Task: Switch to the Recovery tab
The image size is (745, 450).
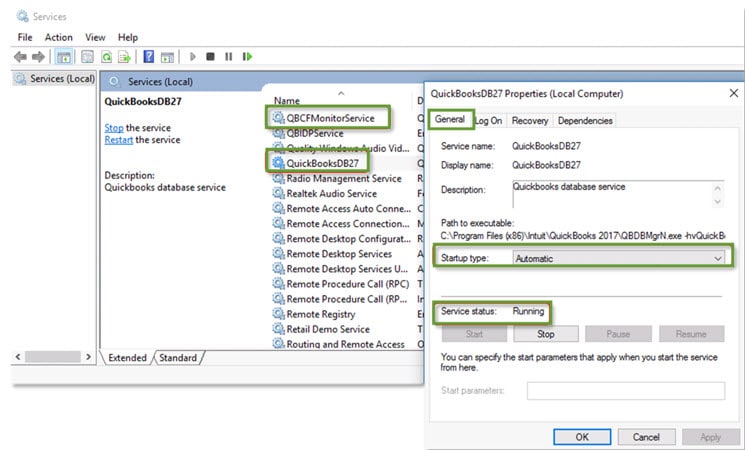Action: coord(530,121)
